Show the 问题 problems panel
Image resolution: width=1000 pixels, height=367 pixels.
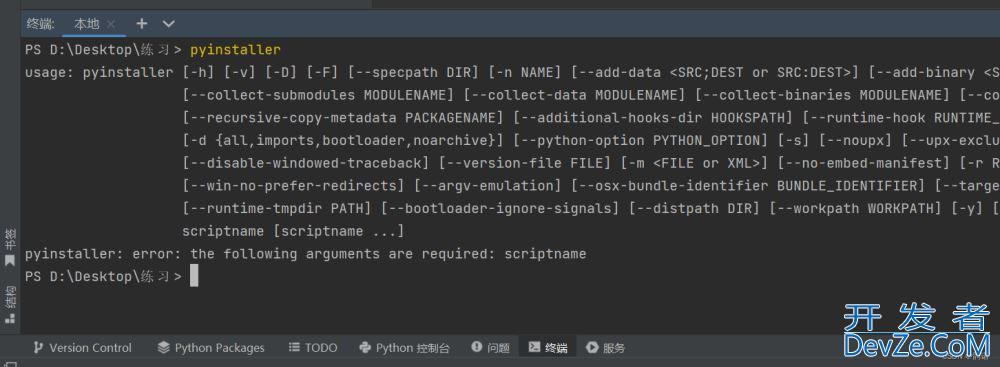[x=490, y=348]
